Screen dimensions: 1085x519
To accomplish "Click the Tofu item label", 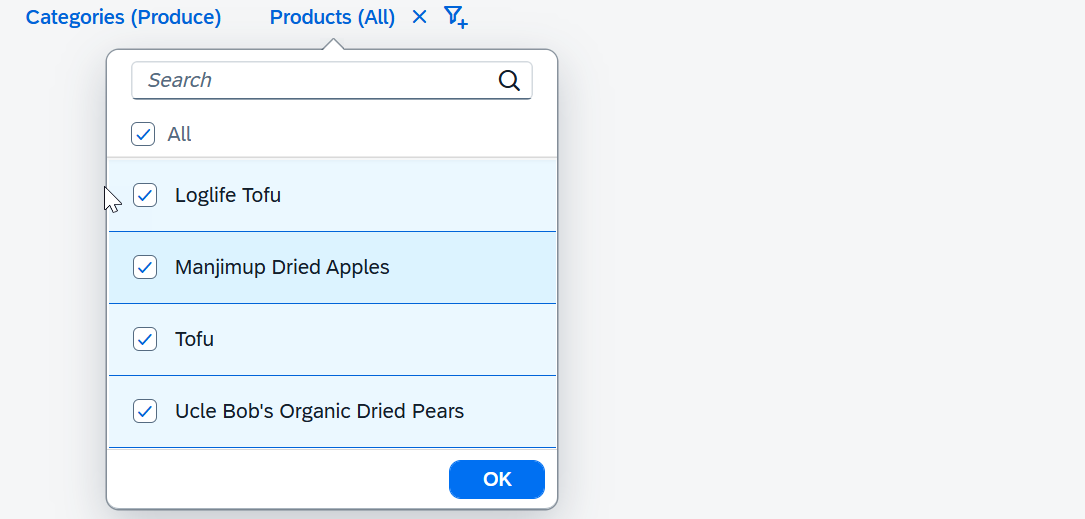I will pyautogui.click(x=194, y=339).
